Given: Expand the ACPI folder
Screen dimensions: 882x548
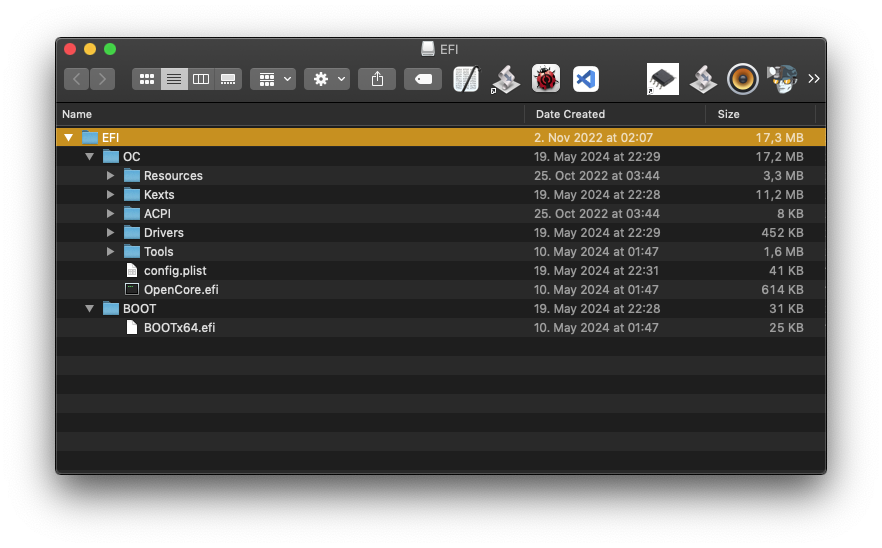Looking at the screenshot, I should coord(110,214).
